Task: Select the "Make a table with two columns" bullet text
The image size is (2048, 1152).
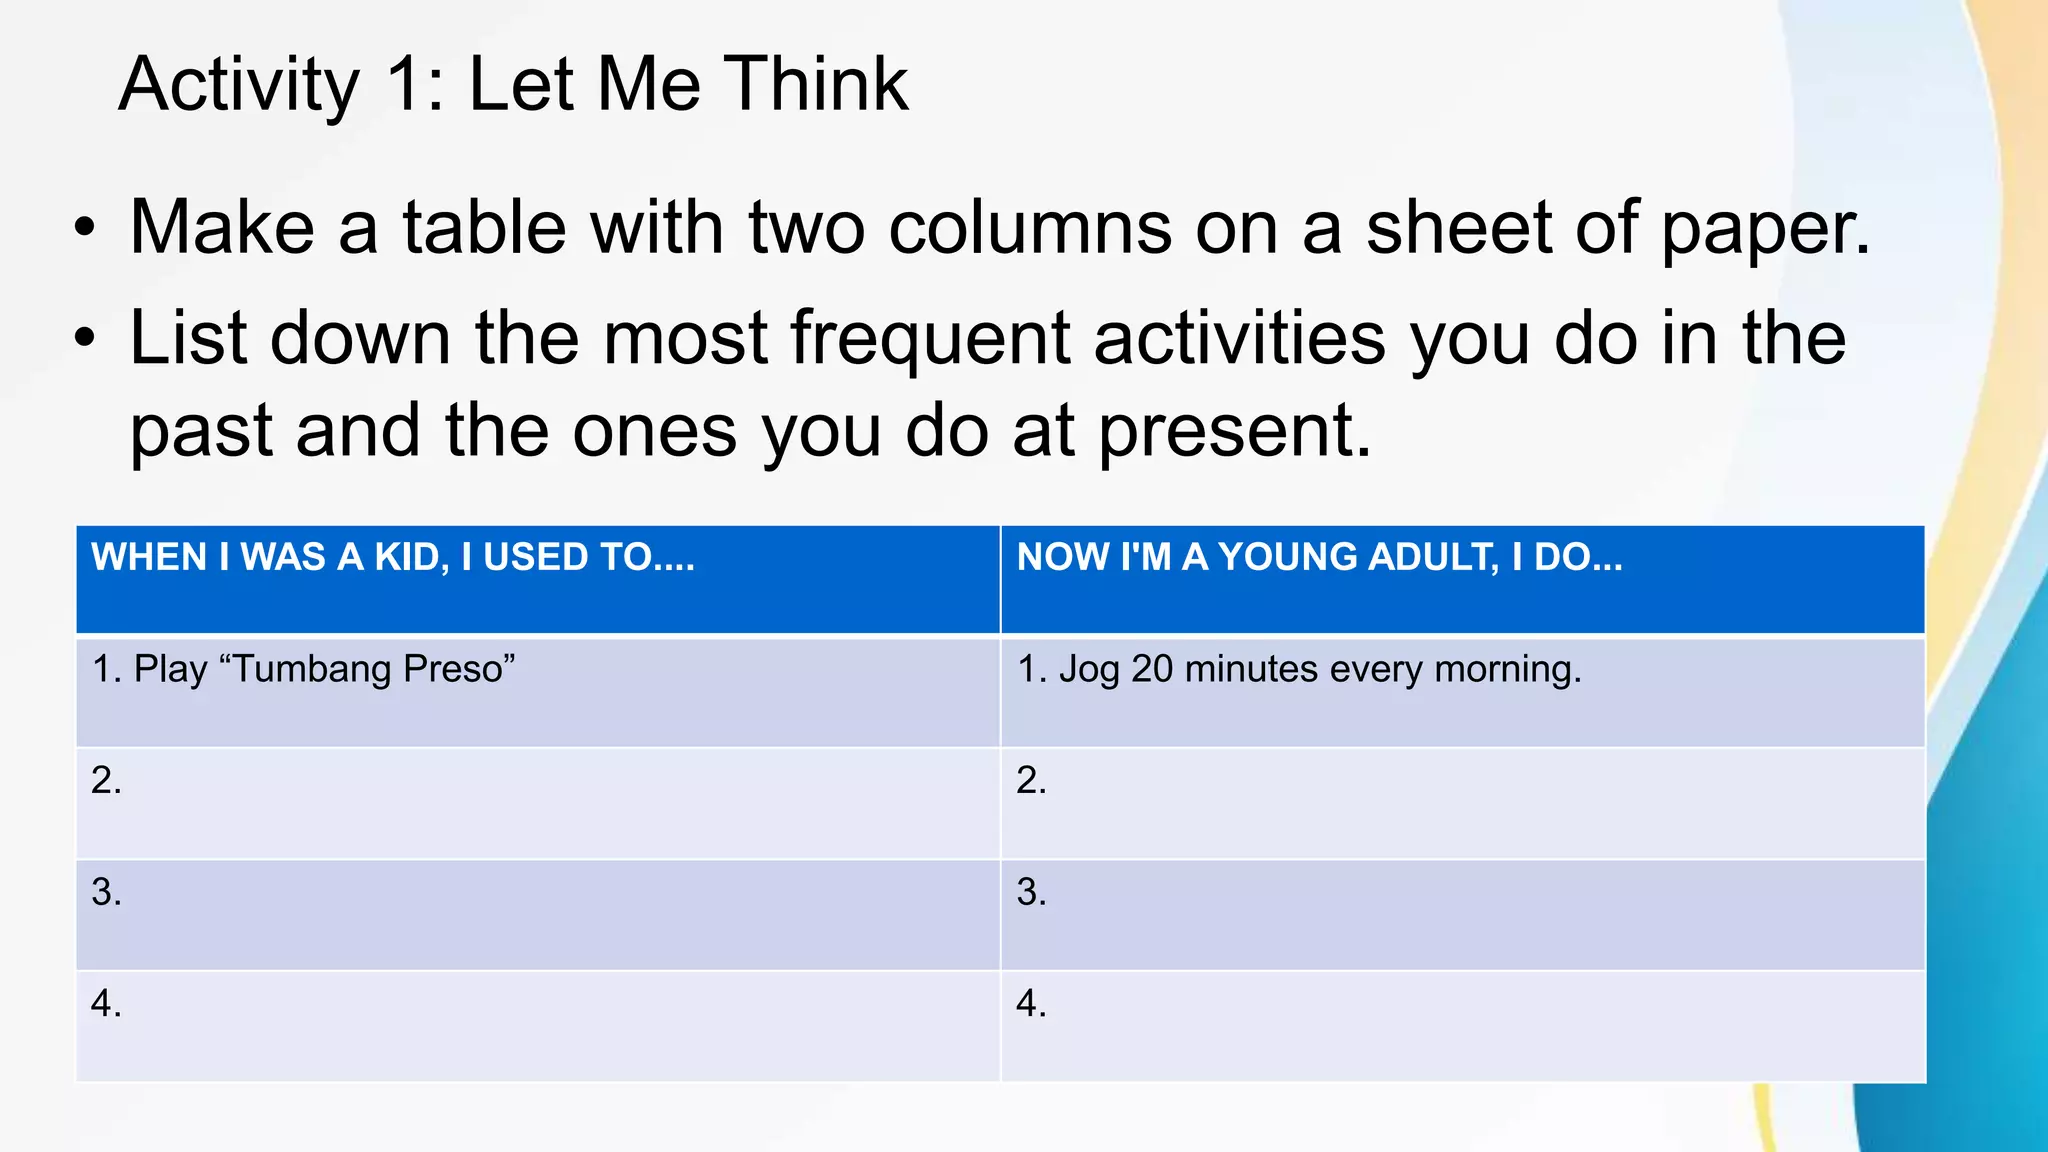Action: [x=1000, y=228]
